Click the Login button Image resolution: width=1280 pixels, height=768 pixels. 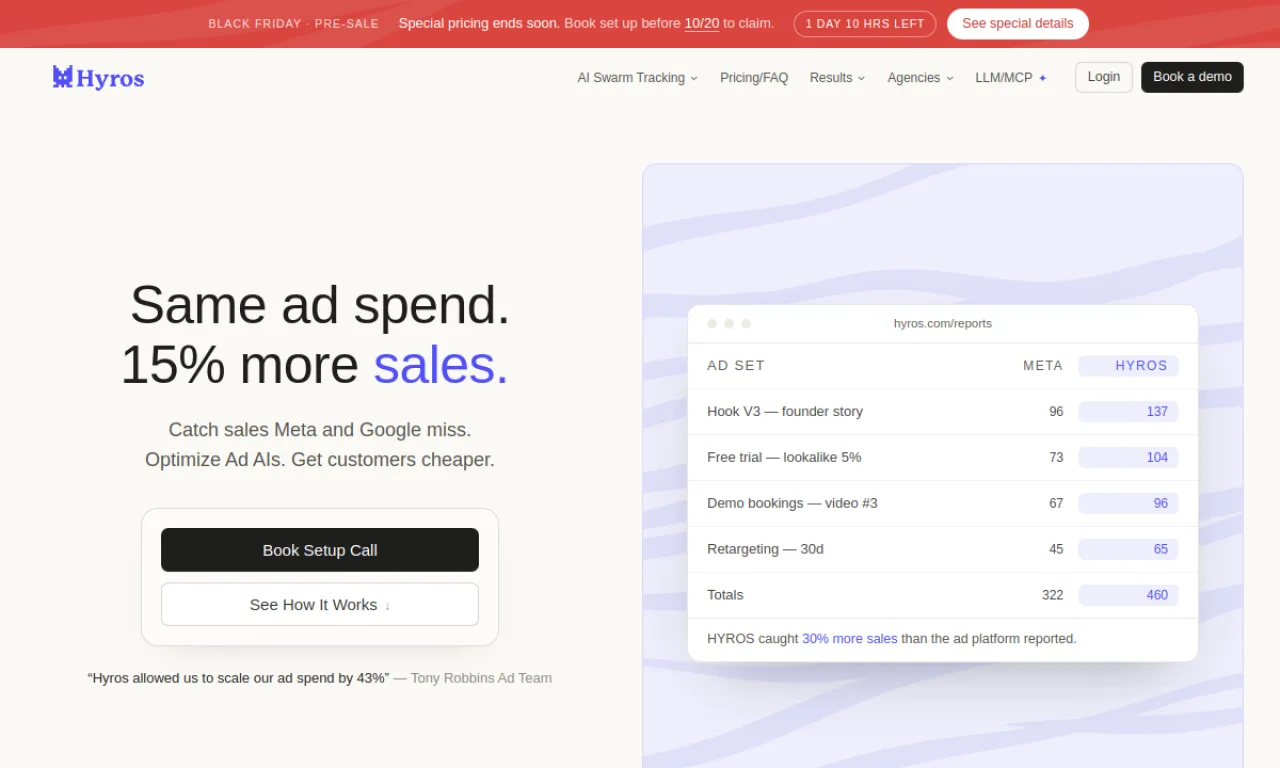1104,77
